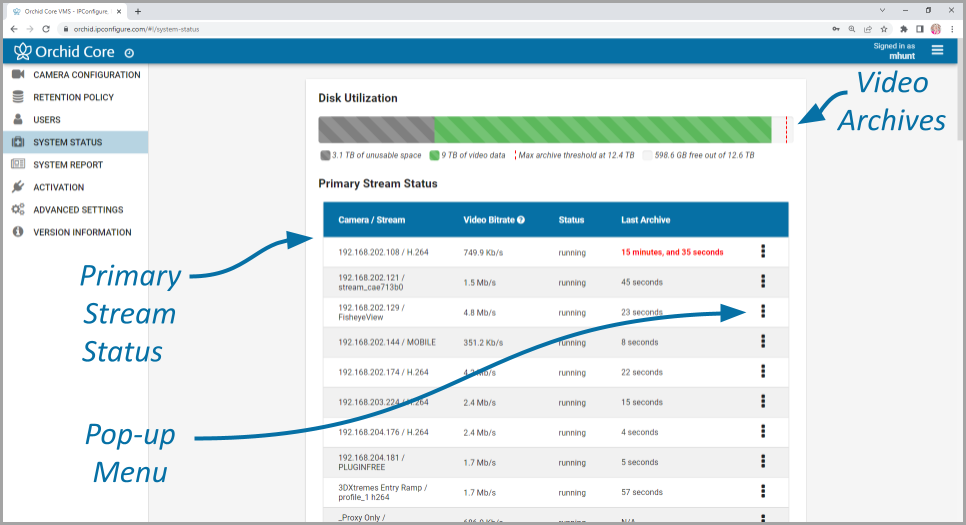966x525 pixels.
Task: Open the browser side panel icon
Action: click(920, 29)
